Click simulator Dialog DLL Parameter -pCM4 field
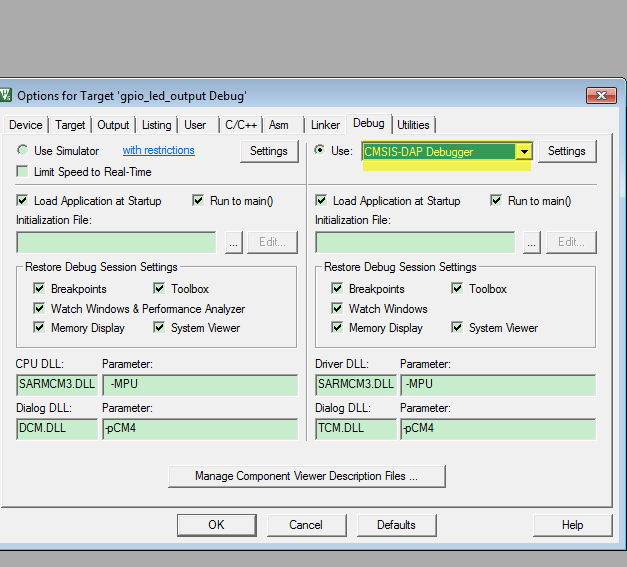This screenshot has height=567, width=627. pyautogui.click(x=200, y=429)
